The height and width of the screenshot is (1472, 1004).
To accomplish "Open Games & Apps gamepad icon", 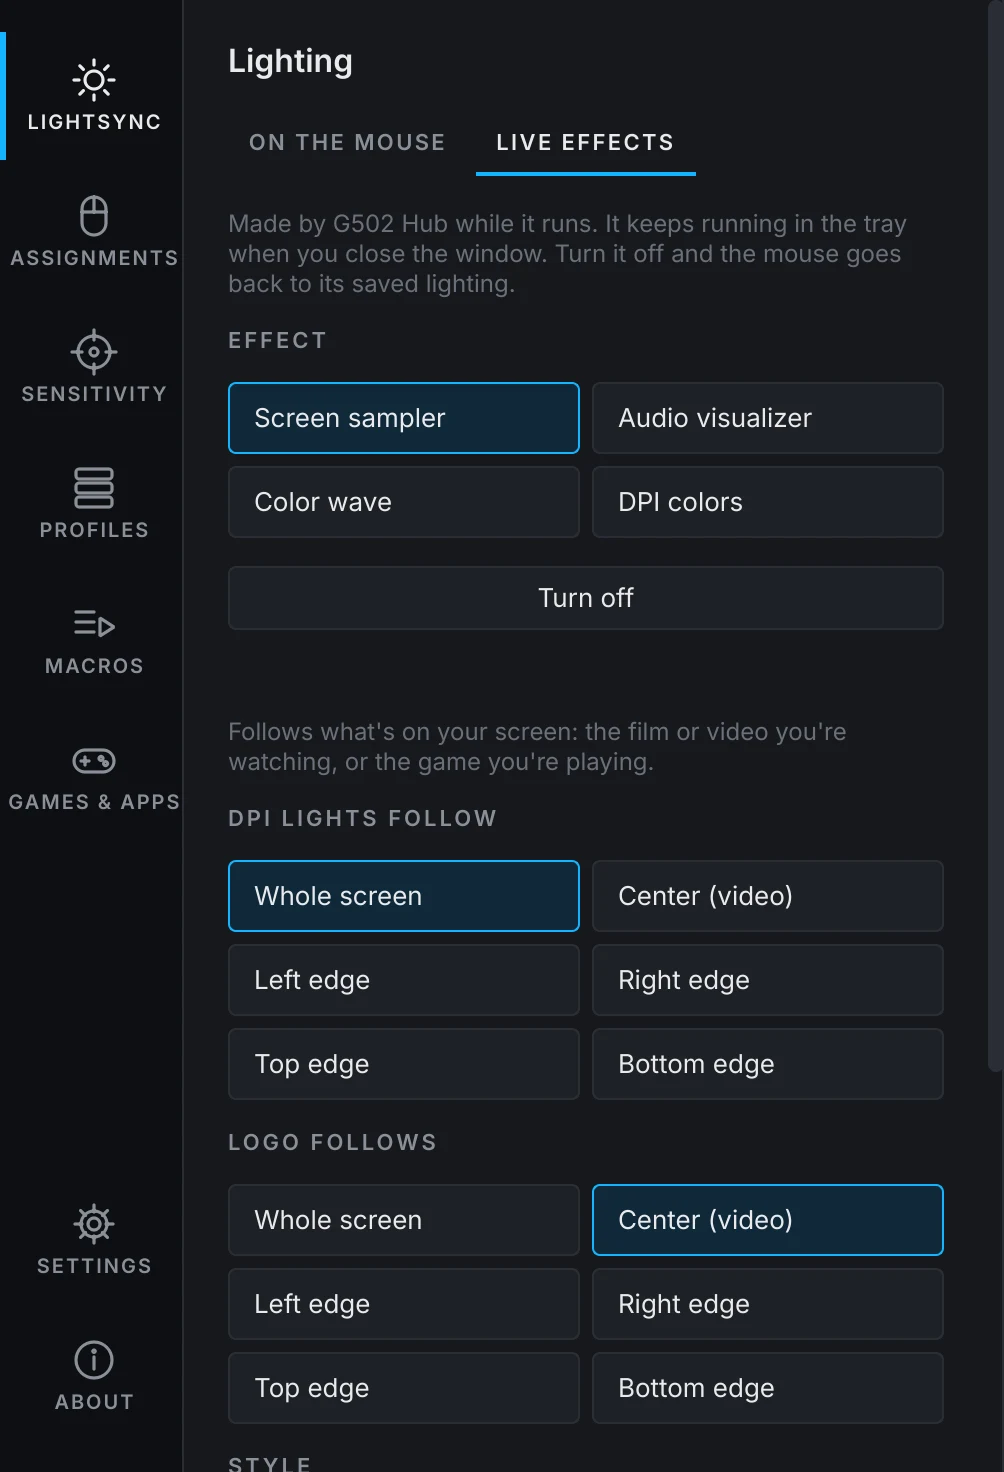I will coord(94,761).
